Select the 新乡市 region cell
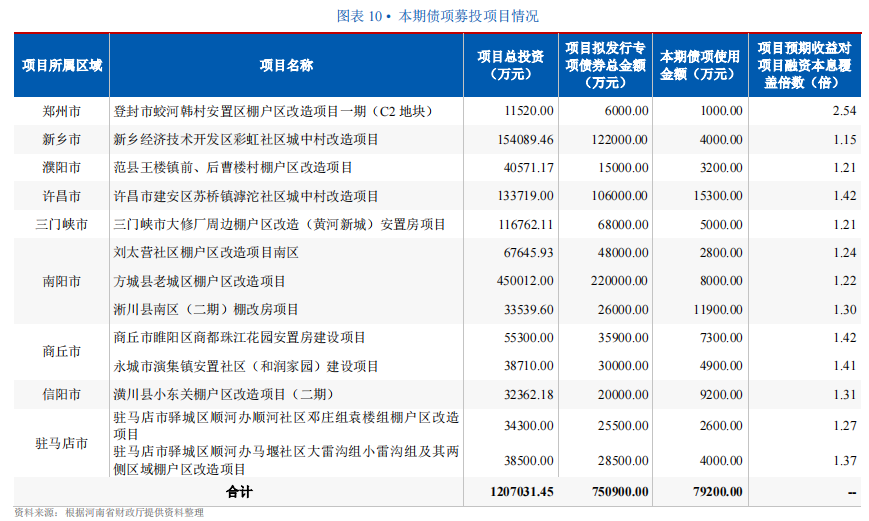The width and height of the screenshot is (869, 521). click(62, 139)
